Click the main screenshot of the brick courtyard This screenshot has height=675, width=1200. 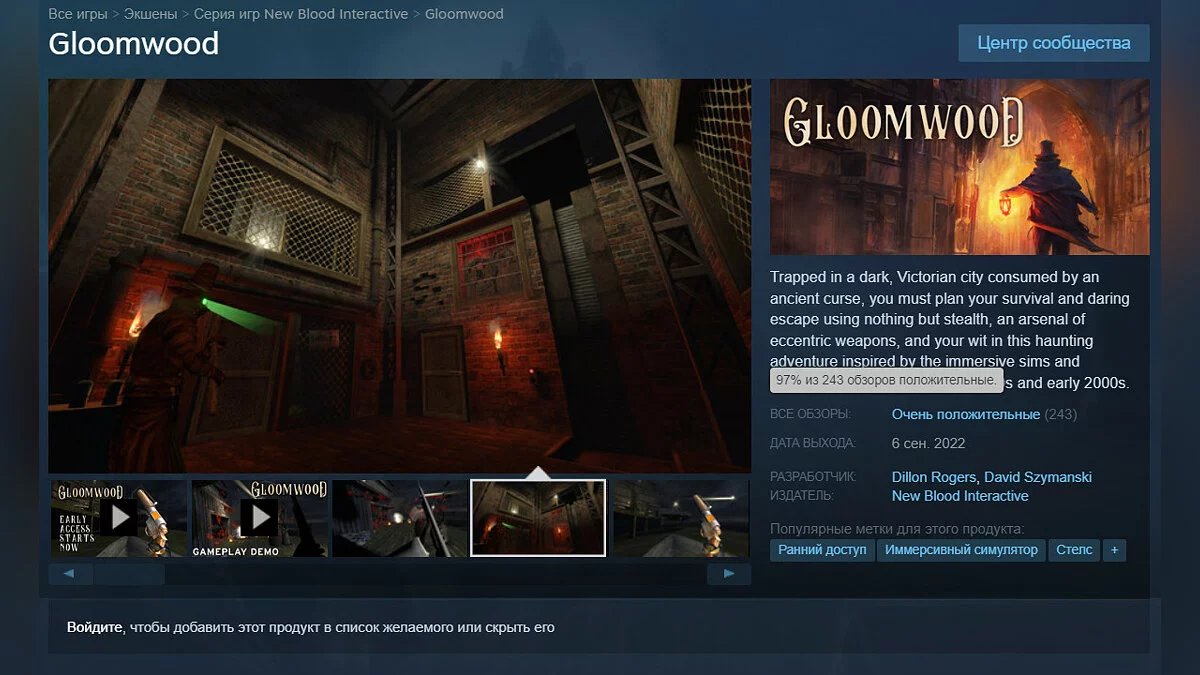tap(399, 275)
